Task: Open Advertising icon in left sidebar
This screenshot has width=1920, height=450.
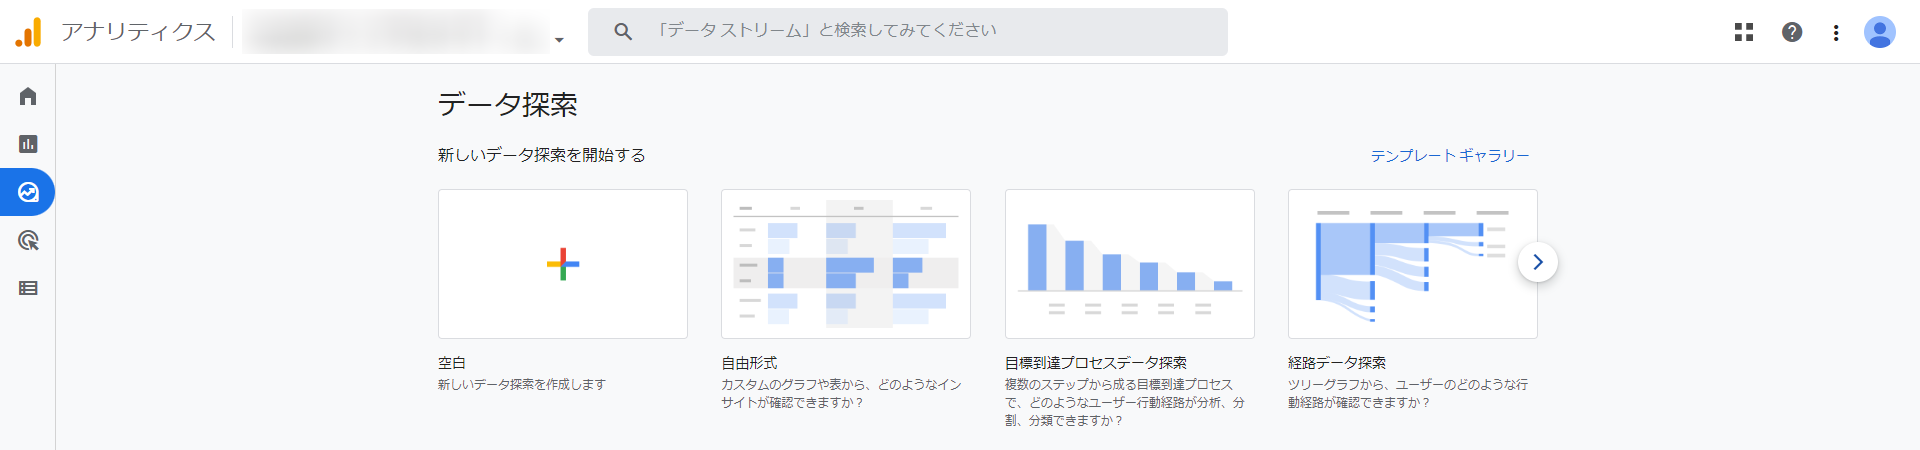Action: point(28,240)
